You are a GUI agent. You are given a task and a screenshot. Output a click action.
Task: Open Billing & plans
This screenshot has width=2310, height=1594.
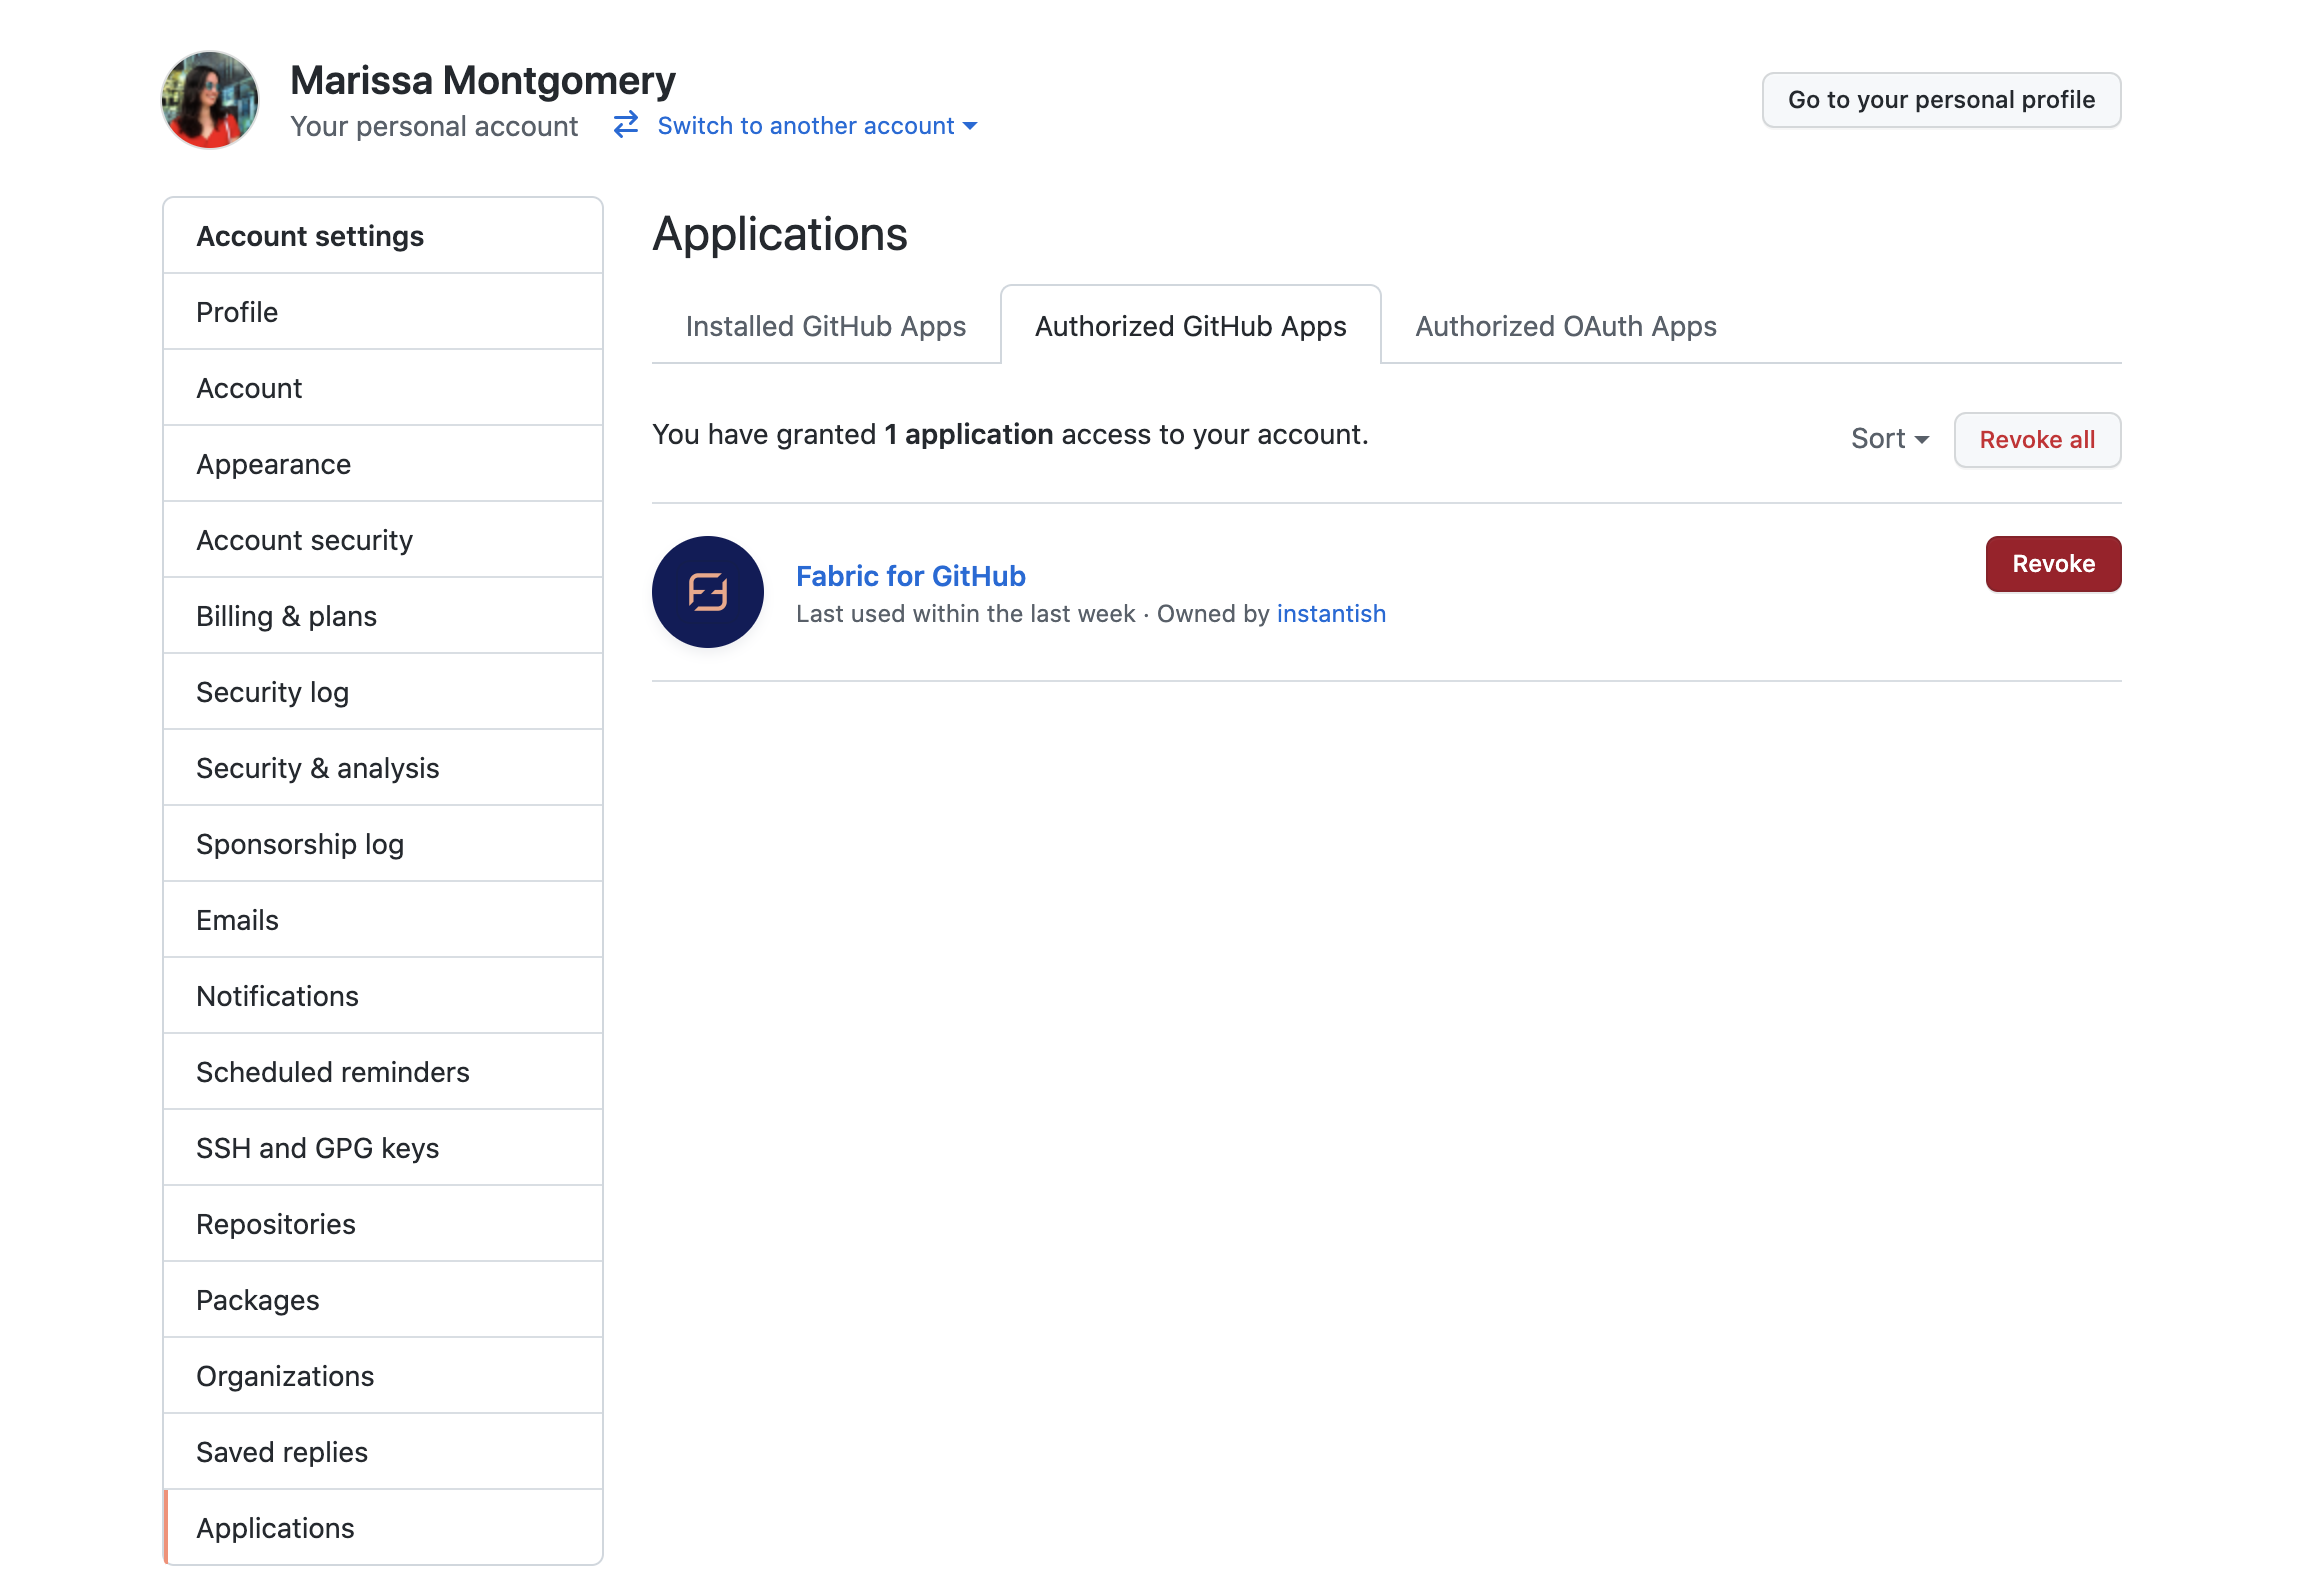click(x=383, y=616)
